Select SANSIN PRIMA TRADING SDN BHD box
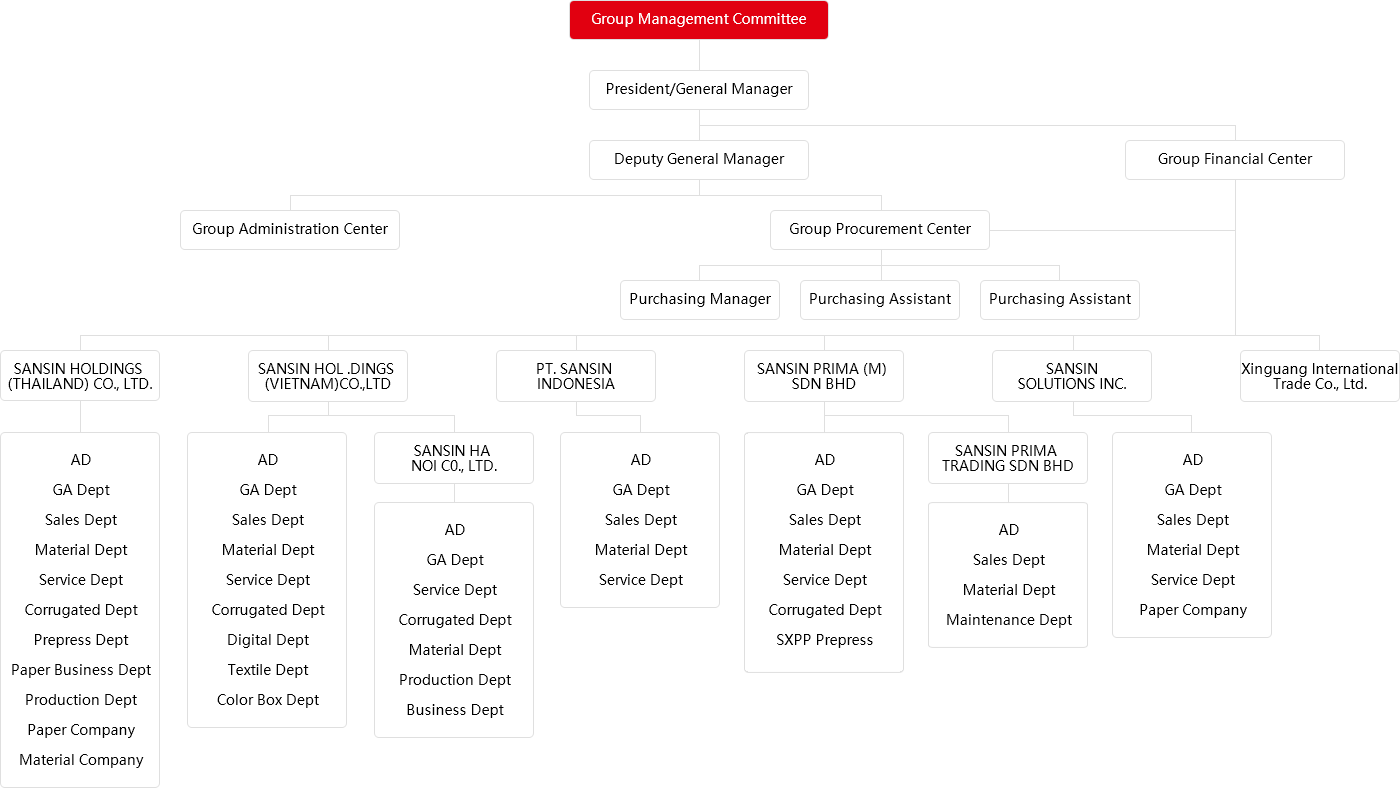Screen dimensions: 1400x788 [1008, 458]
